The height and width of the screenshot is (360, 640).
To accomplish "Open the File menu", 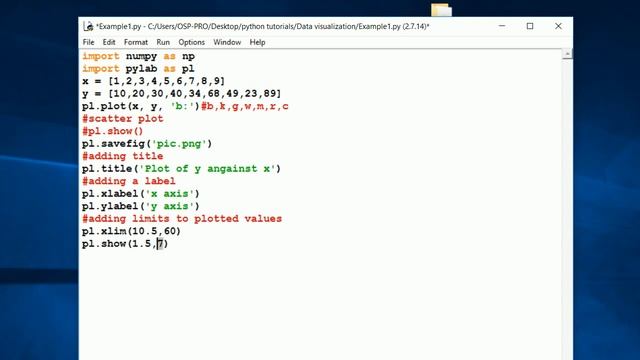I will click(88, 42).
